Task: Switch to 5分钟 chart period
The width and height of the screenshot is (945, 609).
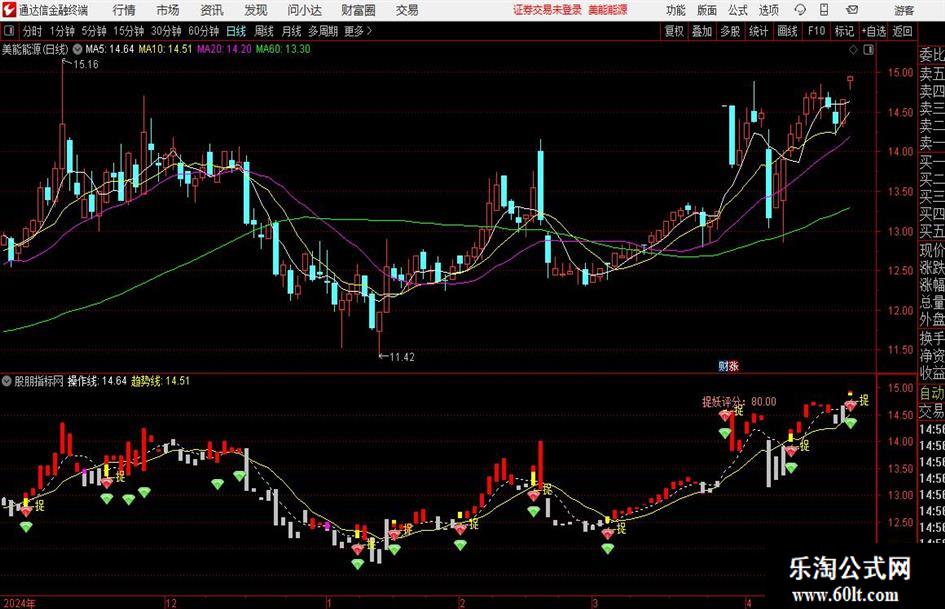Action: click(x=94, y=31)
